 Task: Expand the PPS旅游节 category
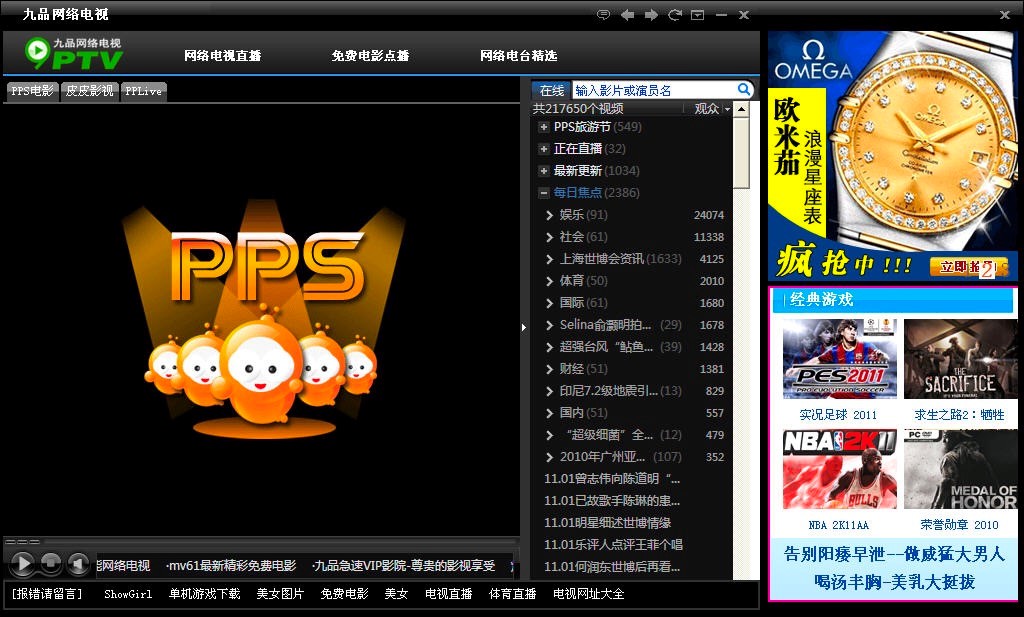click(x=544, y=127)
